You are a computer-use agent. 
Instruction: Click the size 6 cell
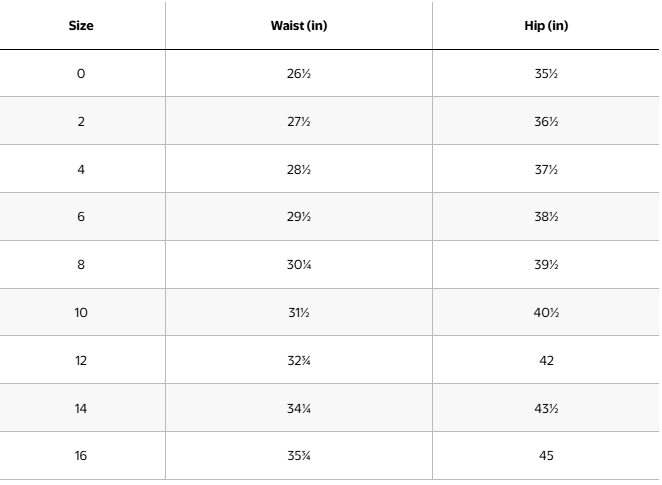[81, 217]
